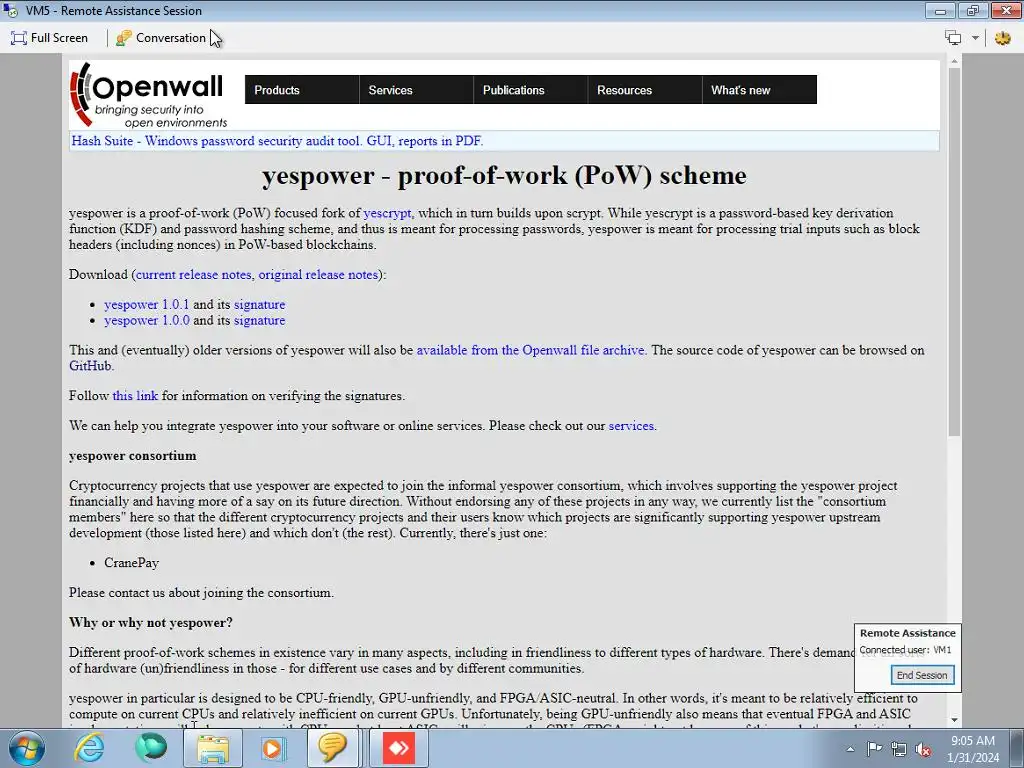Screen dimensions: 1024x768
Task: Open the Products menu
Action: point(302,89)
